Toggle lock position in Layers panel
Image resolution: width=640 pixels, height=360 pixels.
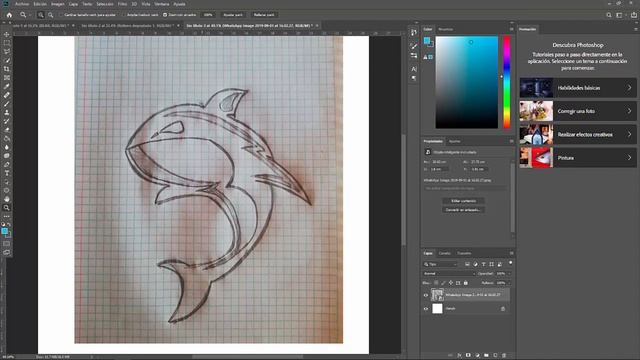point(451,282)
